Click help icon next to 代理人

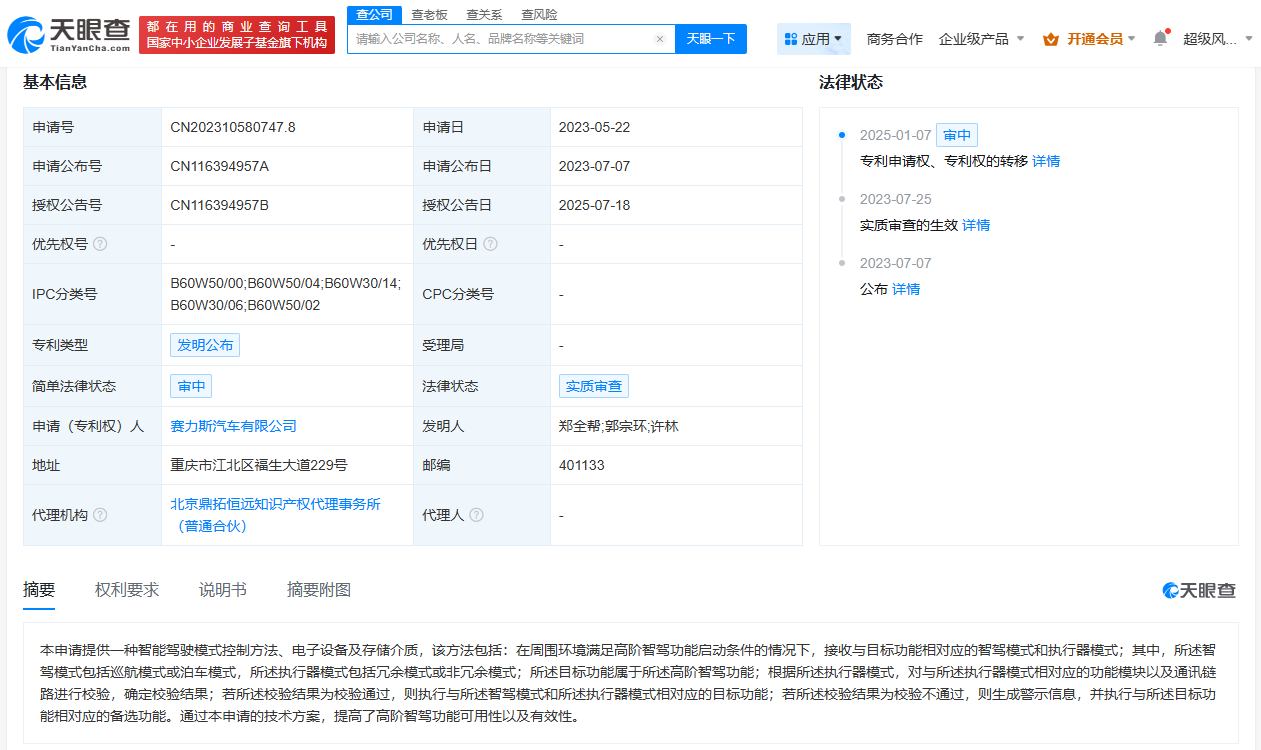coord(476,515)
